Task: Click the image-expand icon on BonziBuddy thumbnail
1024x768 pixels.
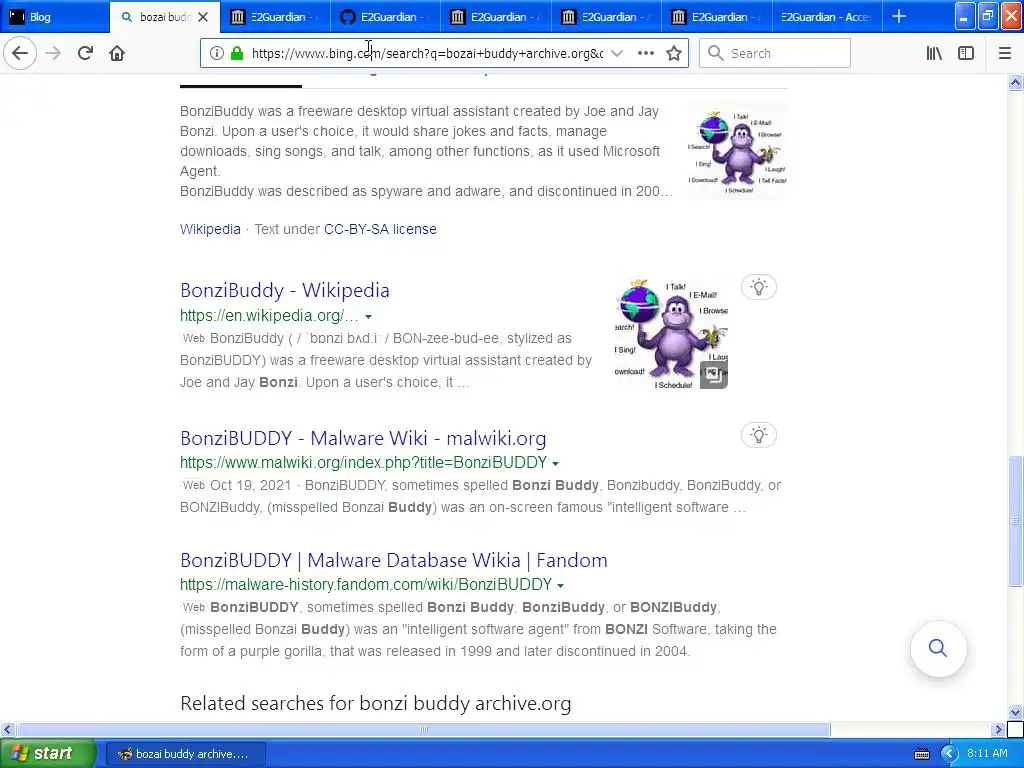Action: [x=714, y=375]
